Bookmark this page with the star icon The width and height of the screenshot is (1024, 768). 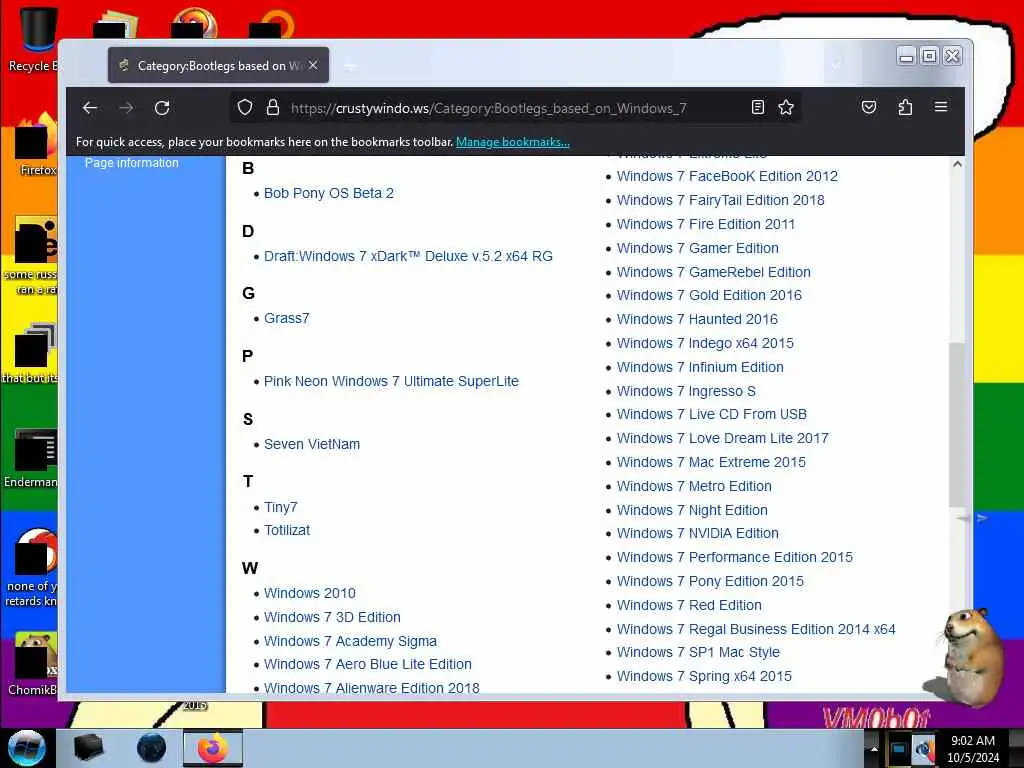(786, 107)
